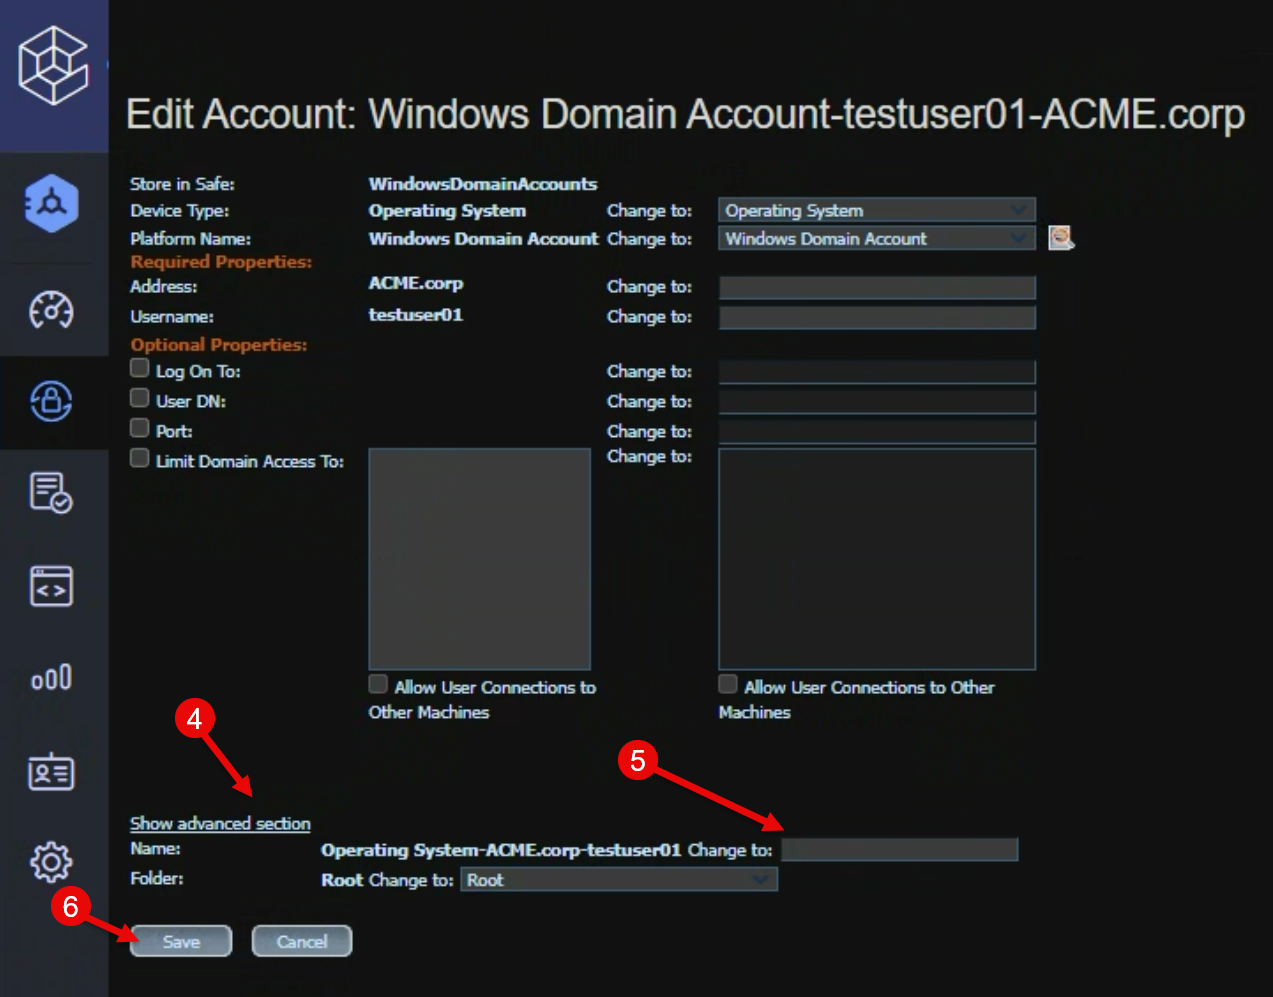Open the ID card users sidebar icon

pos(51,771)
